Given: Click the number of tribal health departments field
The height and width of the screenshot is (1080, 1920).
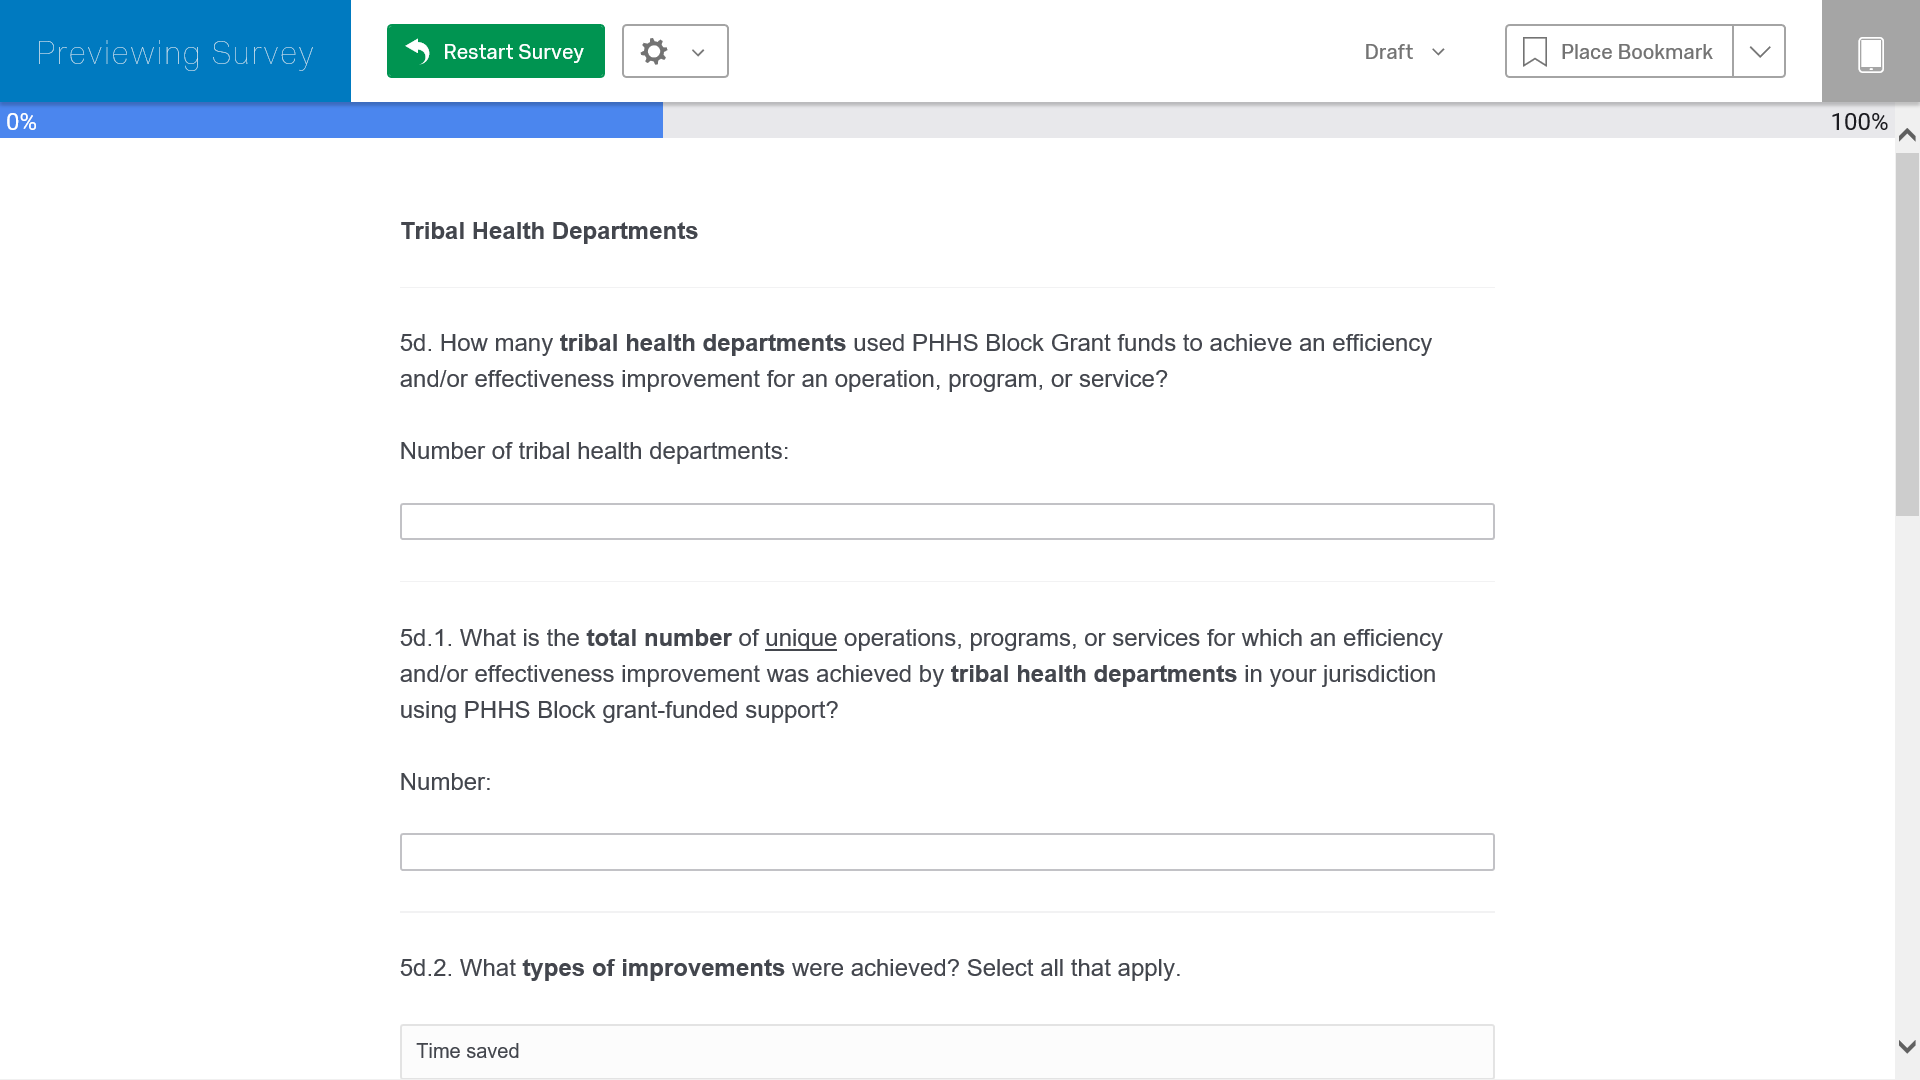Looking at the screenshot, I should point(946,522).
